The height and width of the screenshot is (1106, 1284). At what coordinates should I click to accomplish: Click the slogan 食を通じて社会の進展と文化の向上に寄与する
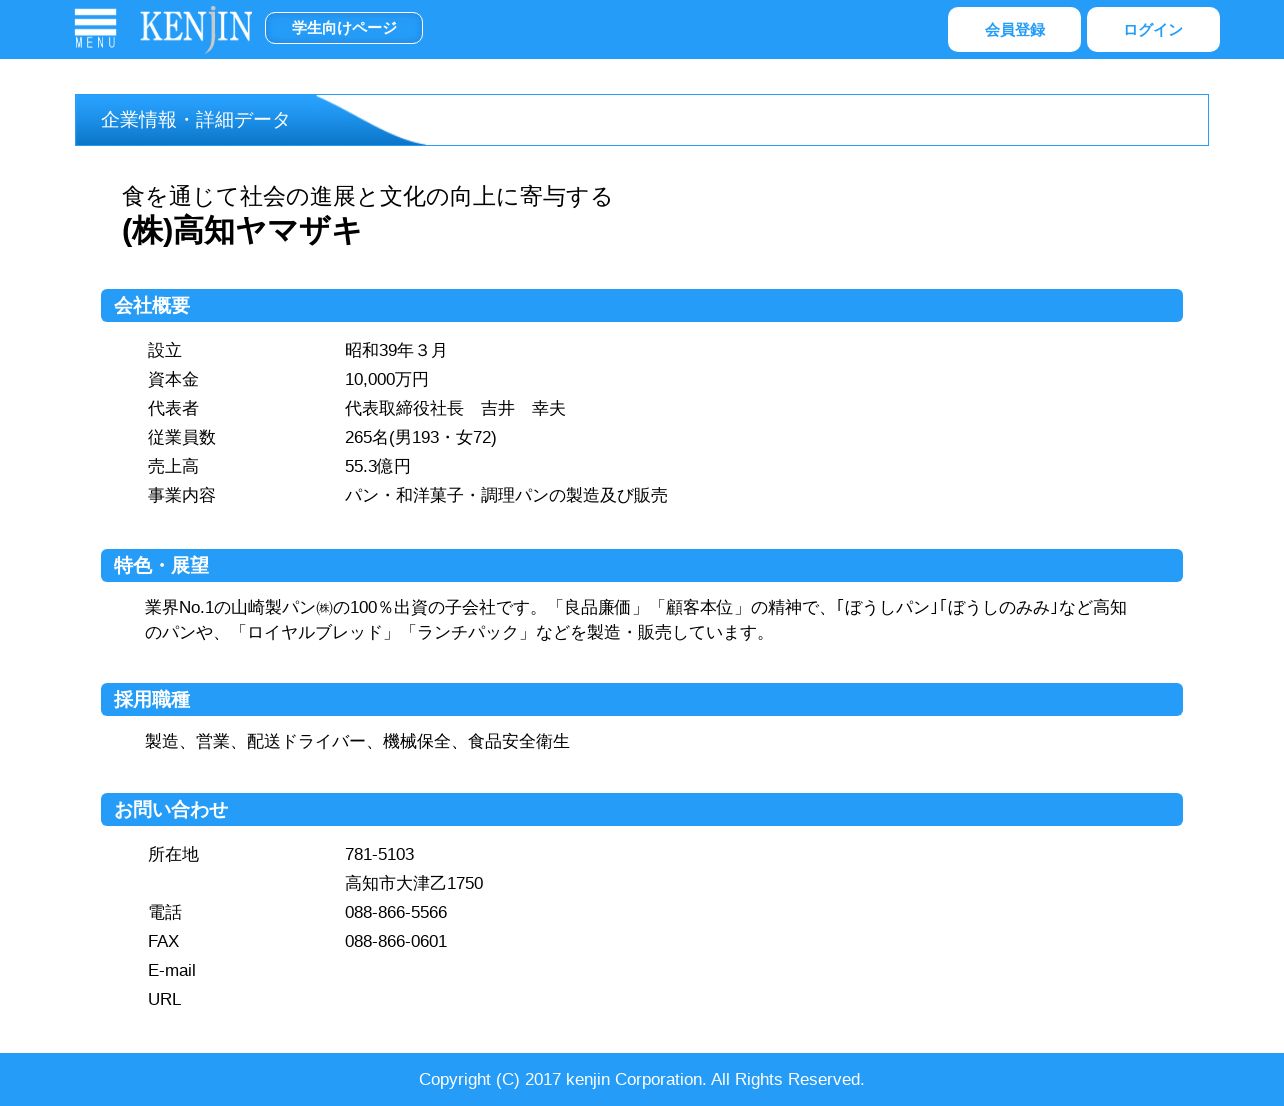[367, 196]
